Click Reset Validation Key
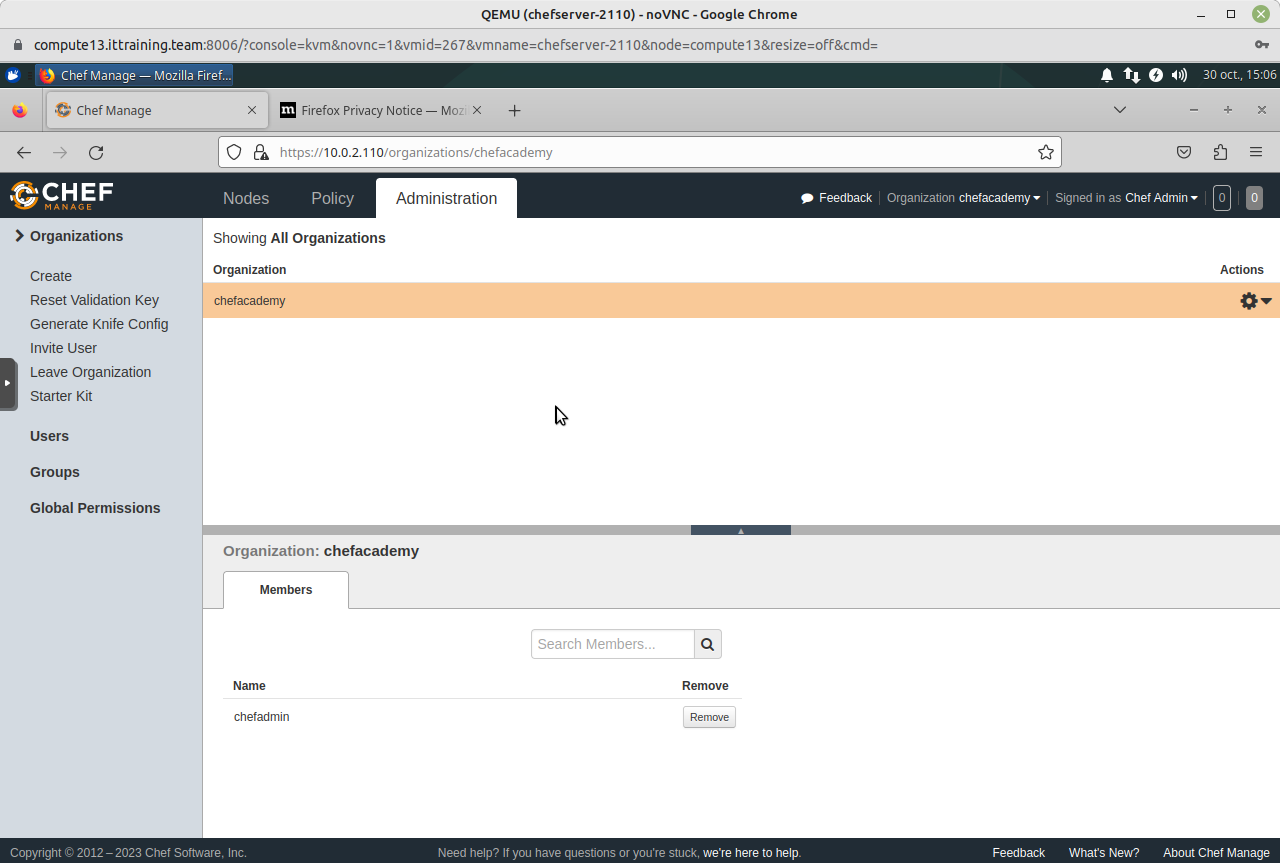This screenshot has width=1280, height=863. pos(94,300)
